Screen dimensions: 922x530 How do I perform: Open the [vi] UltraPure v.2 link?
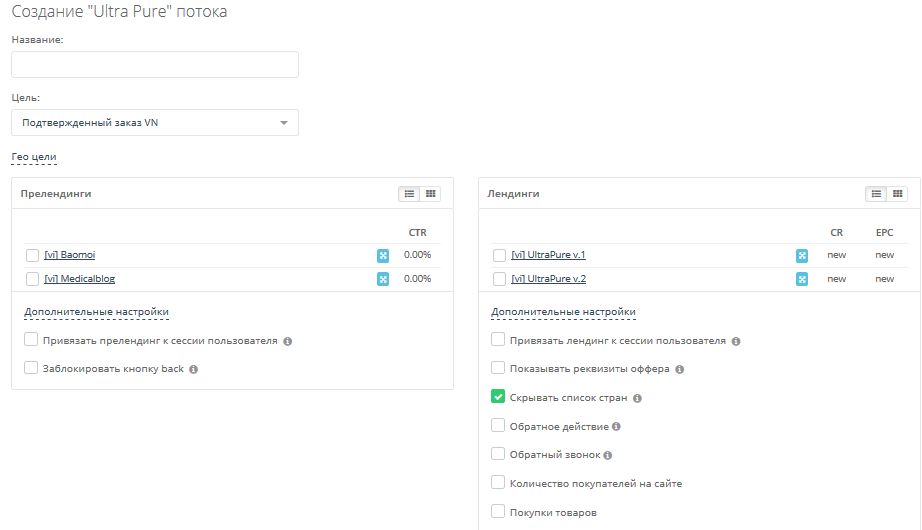click(549, 279)
